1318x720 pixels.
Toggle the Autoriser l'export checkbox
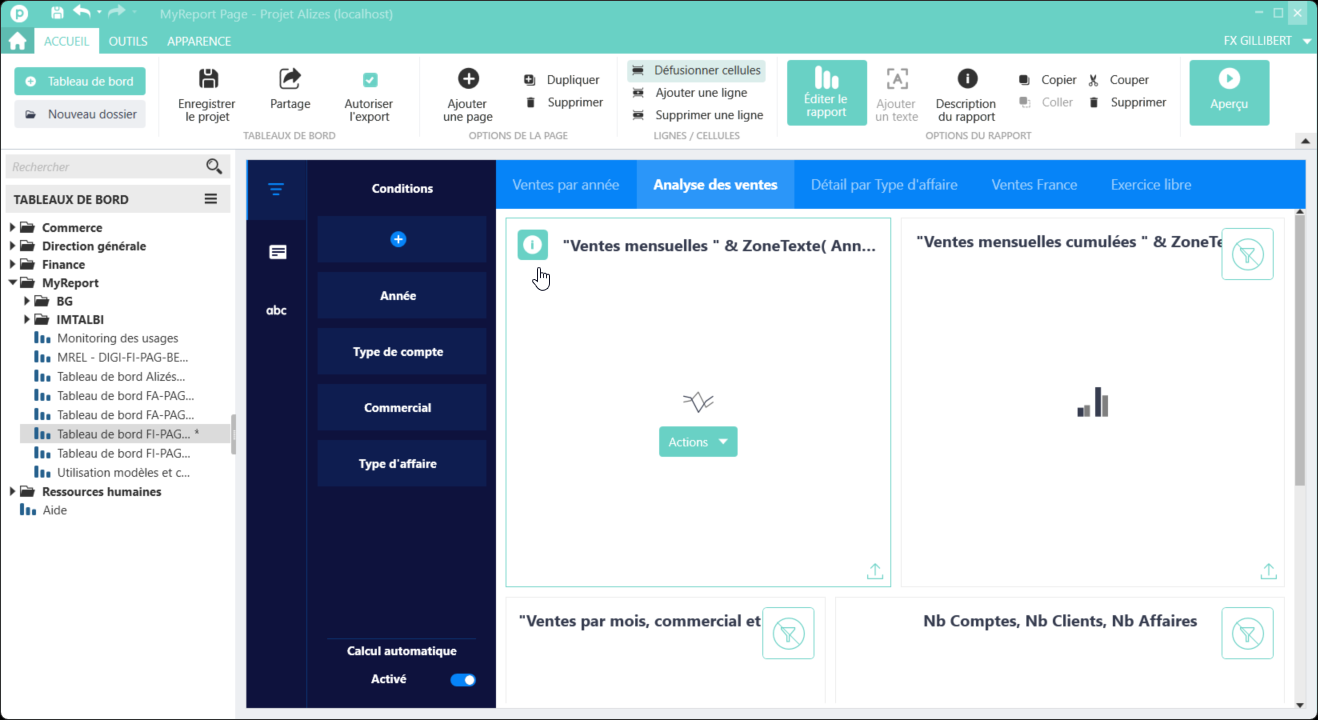pos(369,80)
